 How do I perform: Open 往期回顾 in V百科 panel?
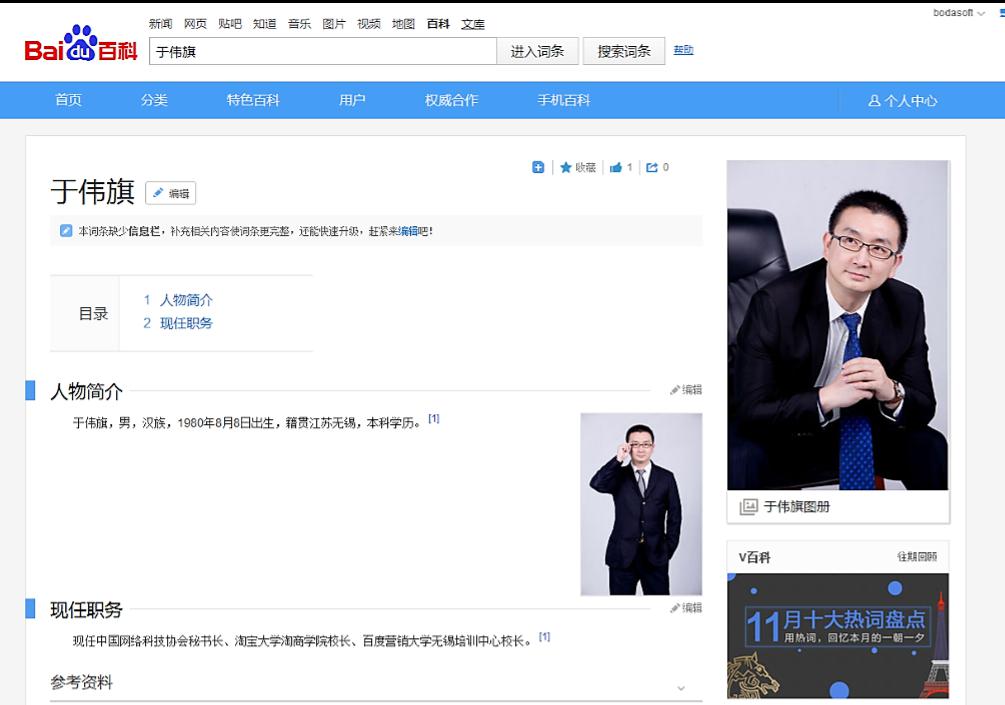[x=917, y=557]
